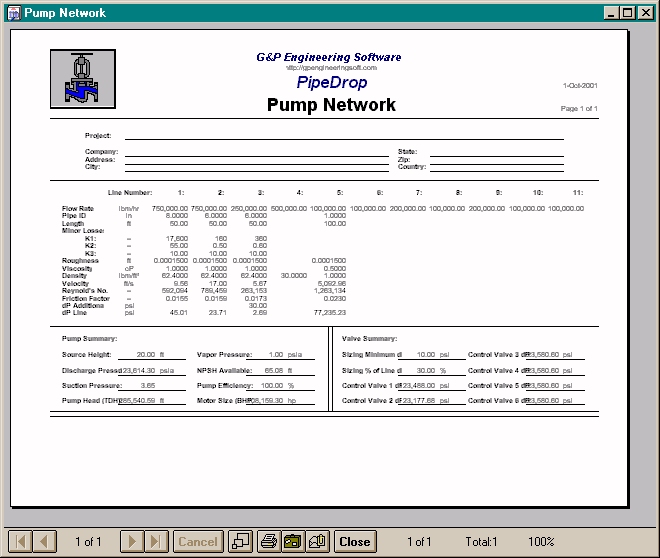Click the 'Roughness' row label

80,260
